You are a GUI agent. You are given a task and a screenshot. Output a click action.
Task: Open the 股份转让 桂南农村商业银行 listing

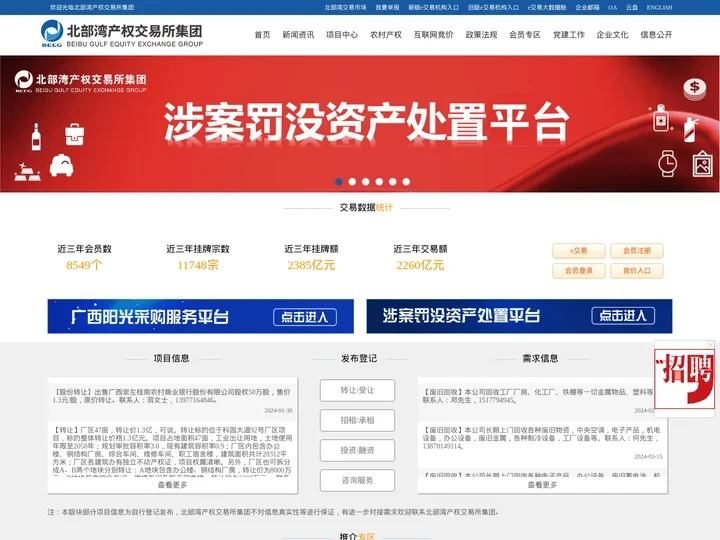[173, 396]
